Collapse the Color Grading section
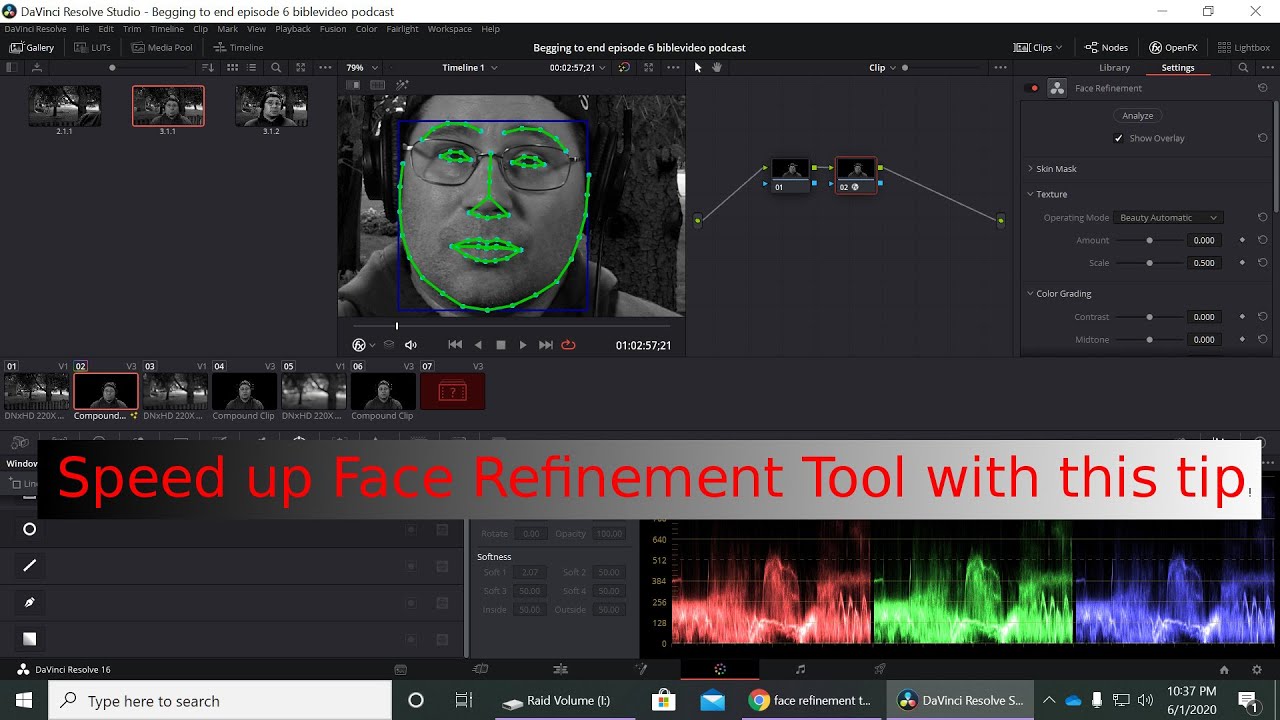This screenshot has height=720, width=1280. click(x=1059, y=294)
